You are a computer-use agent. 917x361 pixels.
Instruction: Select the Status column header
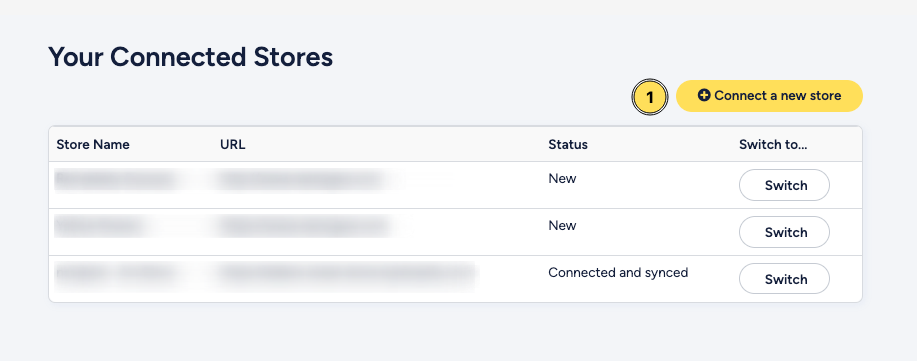[568, 145]
